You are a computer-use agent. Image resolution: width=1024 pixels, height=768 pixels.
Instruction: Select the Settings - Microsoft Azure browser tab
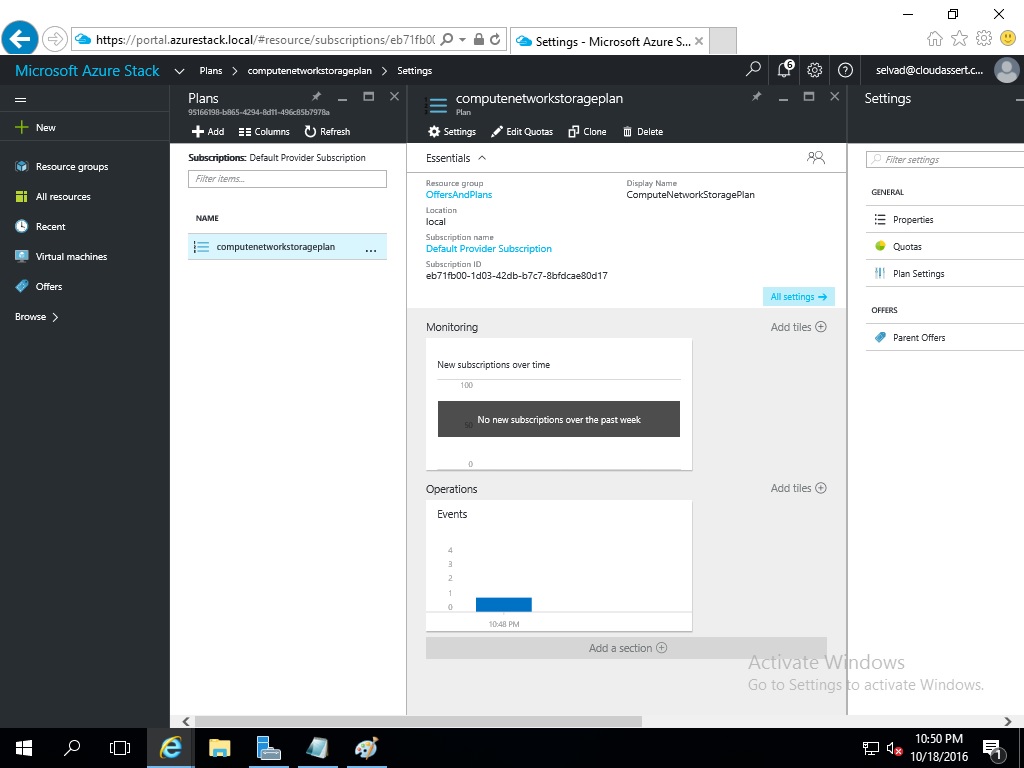609,41
